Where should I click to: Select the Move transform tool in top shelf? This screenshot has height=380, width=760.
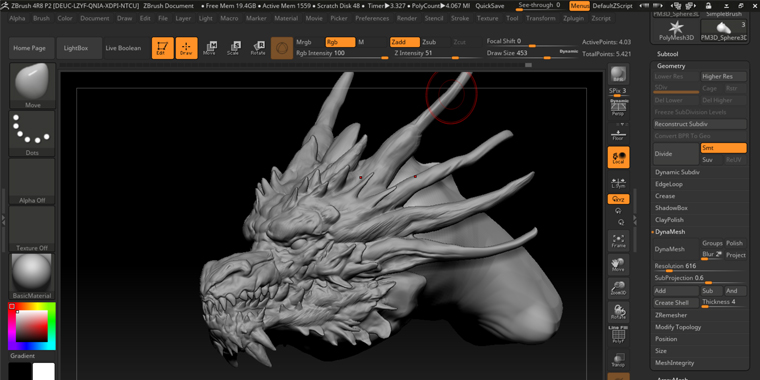tap(210, 48)
